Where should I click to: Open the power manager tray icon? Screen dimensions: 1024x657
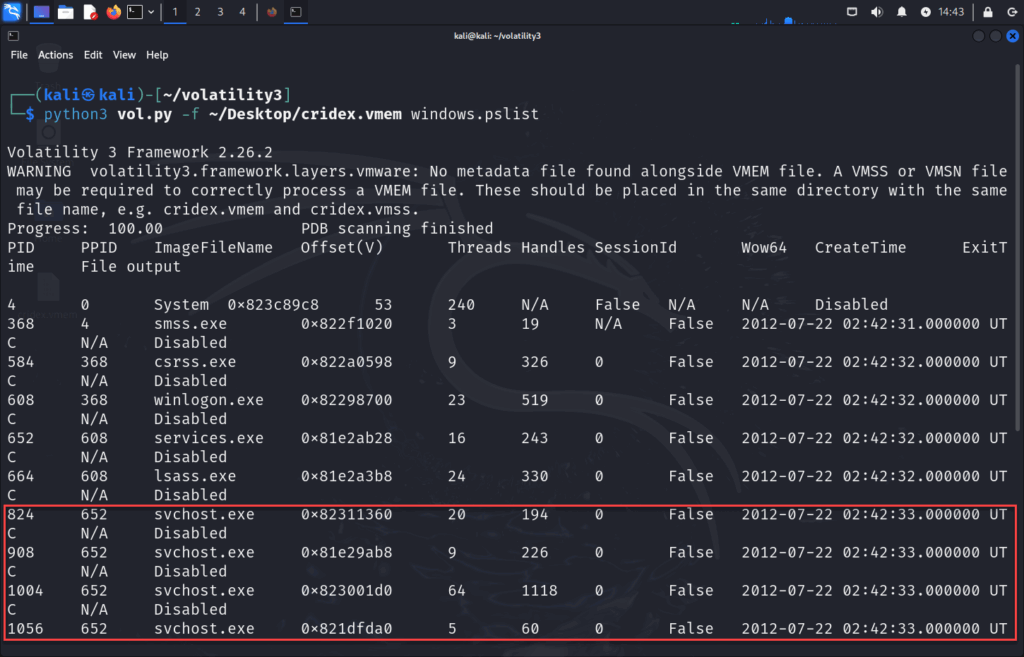tap(925, 12)
